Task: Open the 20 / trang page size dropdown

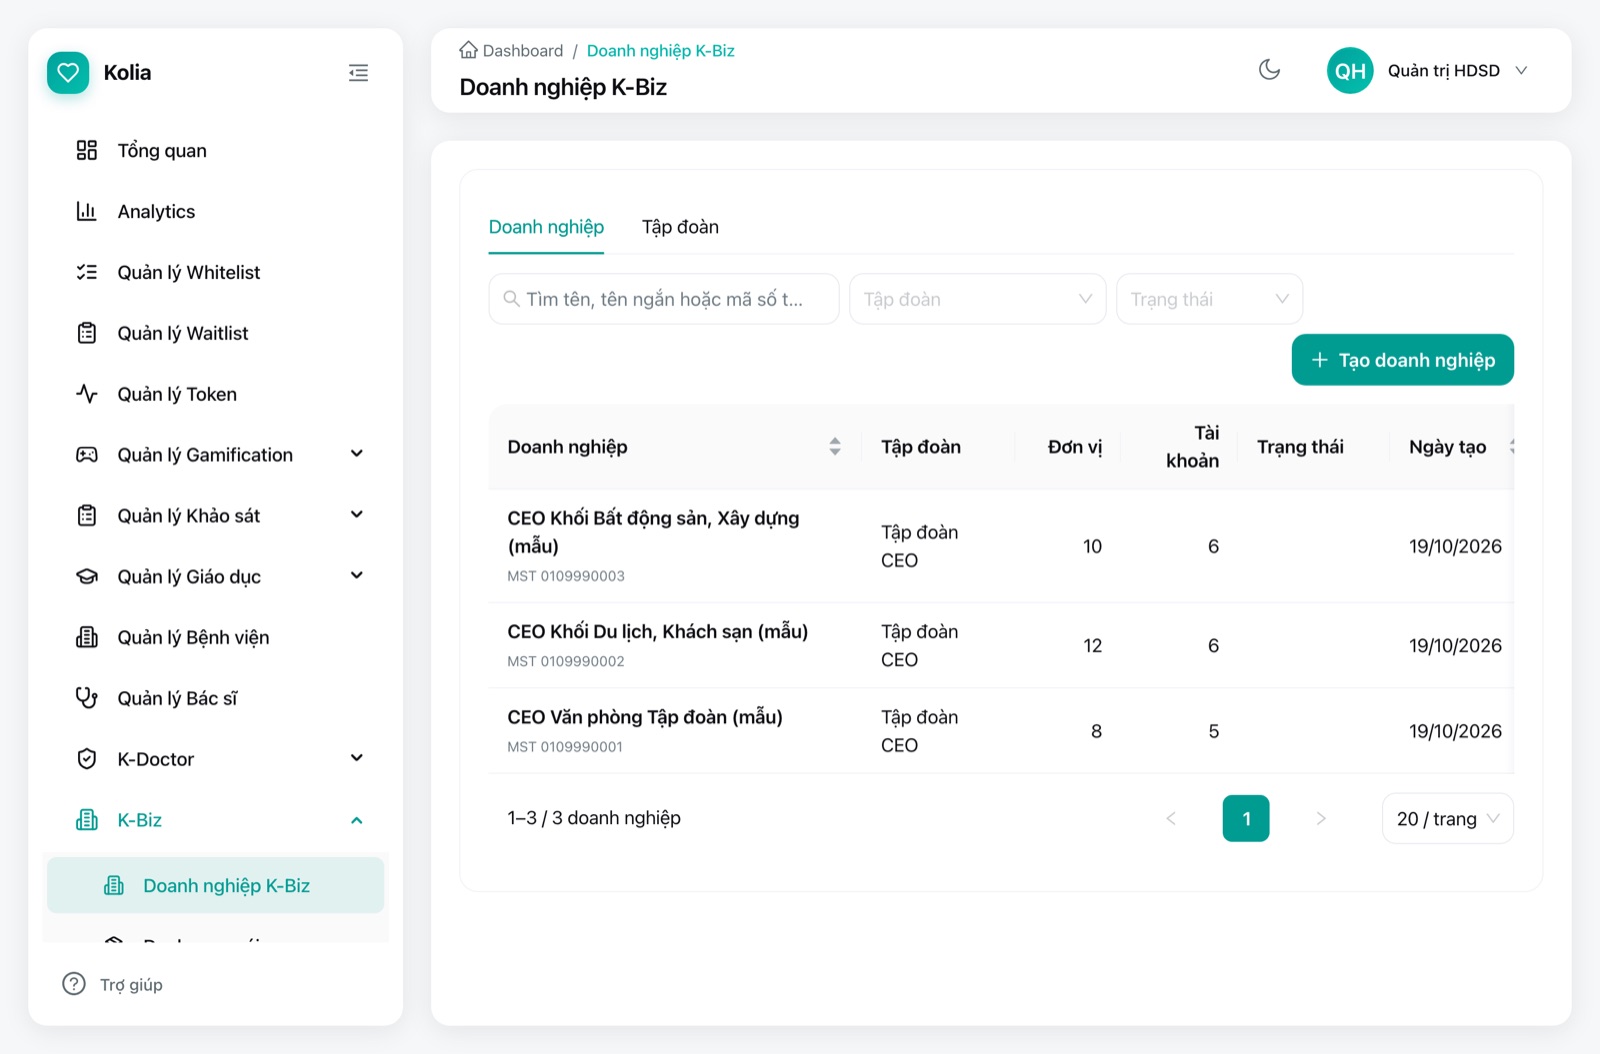Action: click(1448, 819)
